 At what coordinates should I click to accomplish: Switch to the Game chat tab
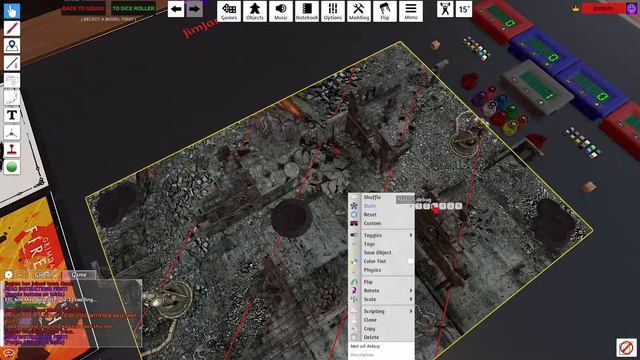[x=79, y=275]
